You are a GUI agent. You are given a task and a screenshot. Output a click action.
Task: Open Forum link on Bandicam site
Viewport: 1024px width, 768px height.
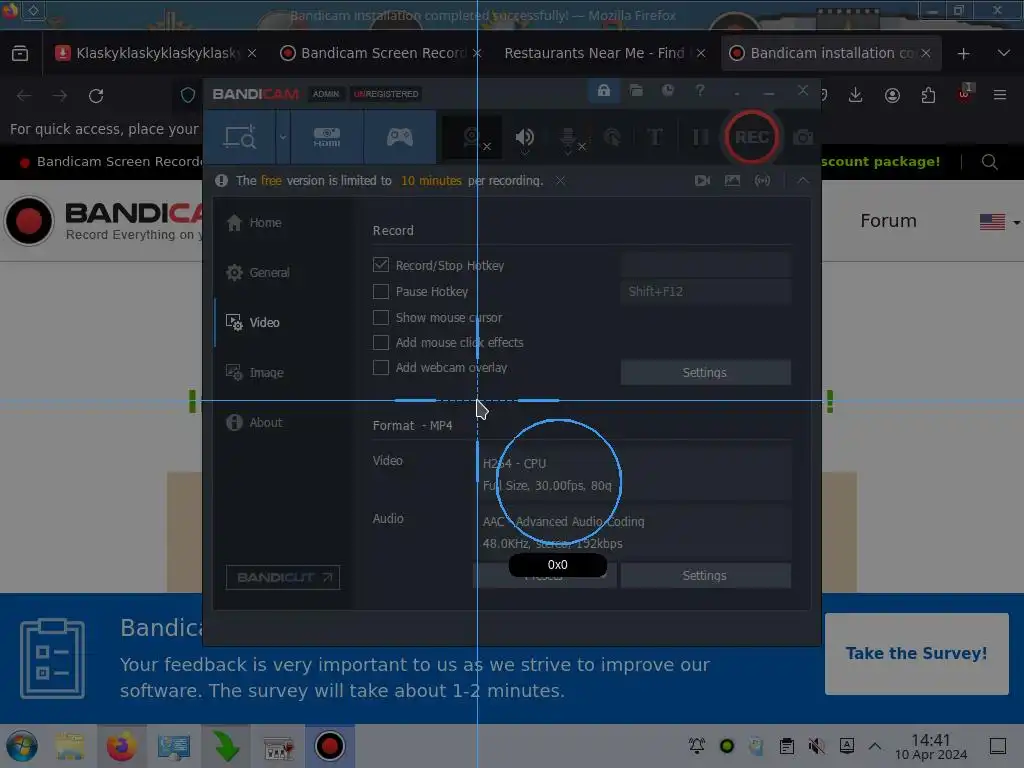tap(888, 221)
